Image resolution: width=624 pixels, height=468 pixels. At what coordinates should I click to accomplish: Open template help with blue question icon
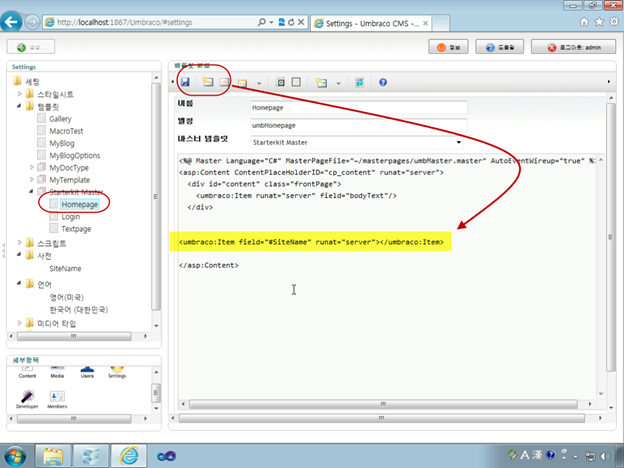tap(383, 82)
